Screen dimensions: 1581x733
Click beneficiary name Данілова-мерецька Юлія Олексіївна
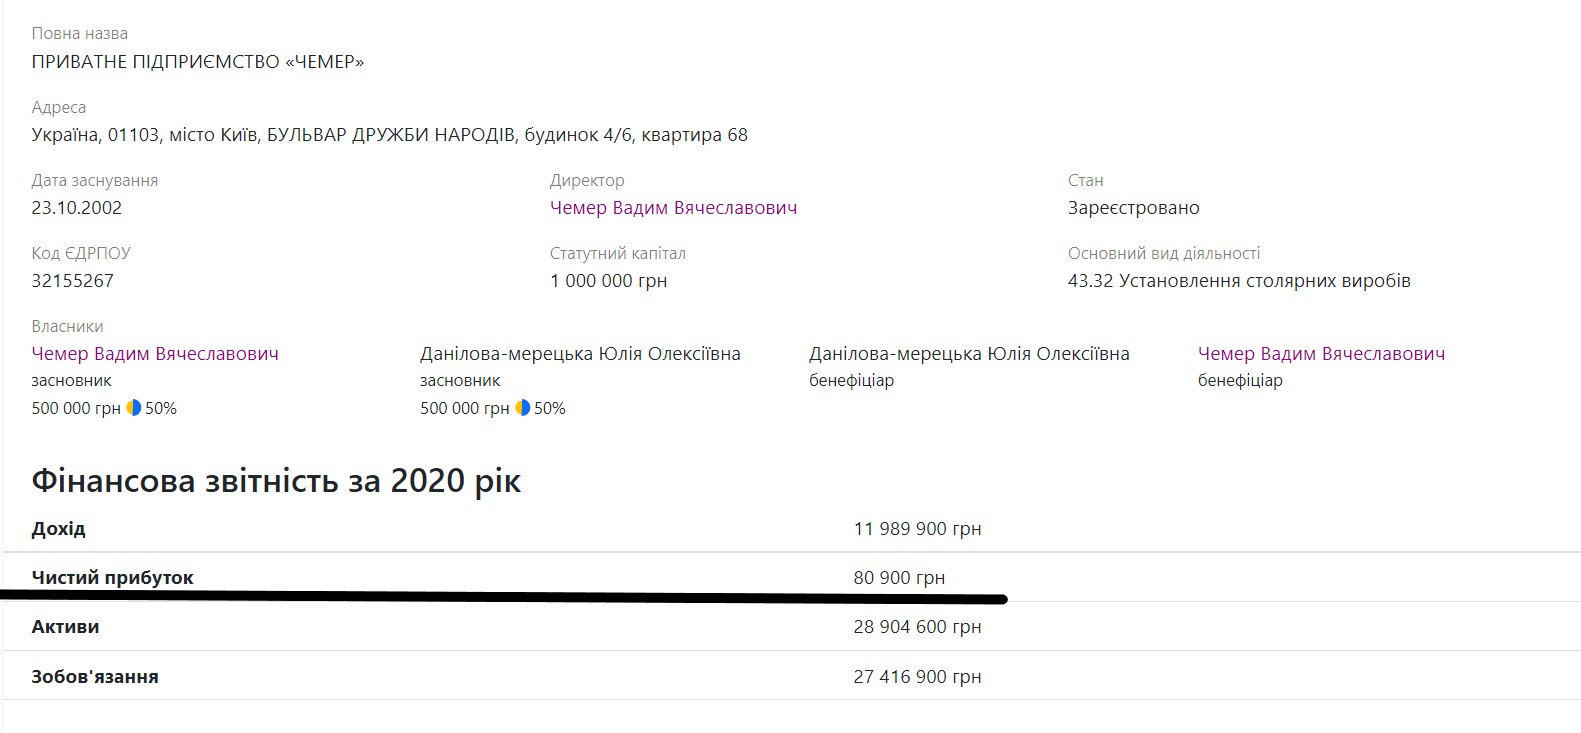pos(969,354)
